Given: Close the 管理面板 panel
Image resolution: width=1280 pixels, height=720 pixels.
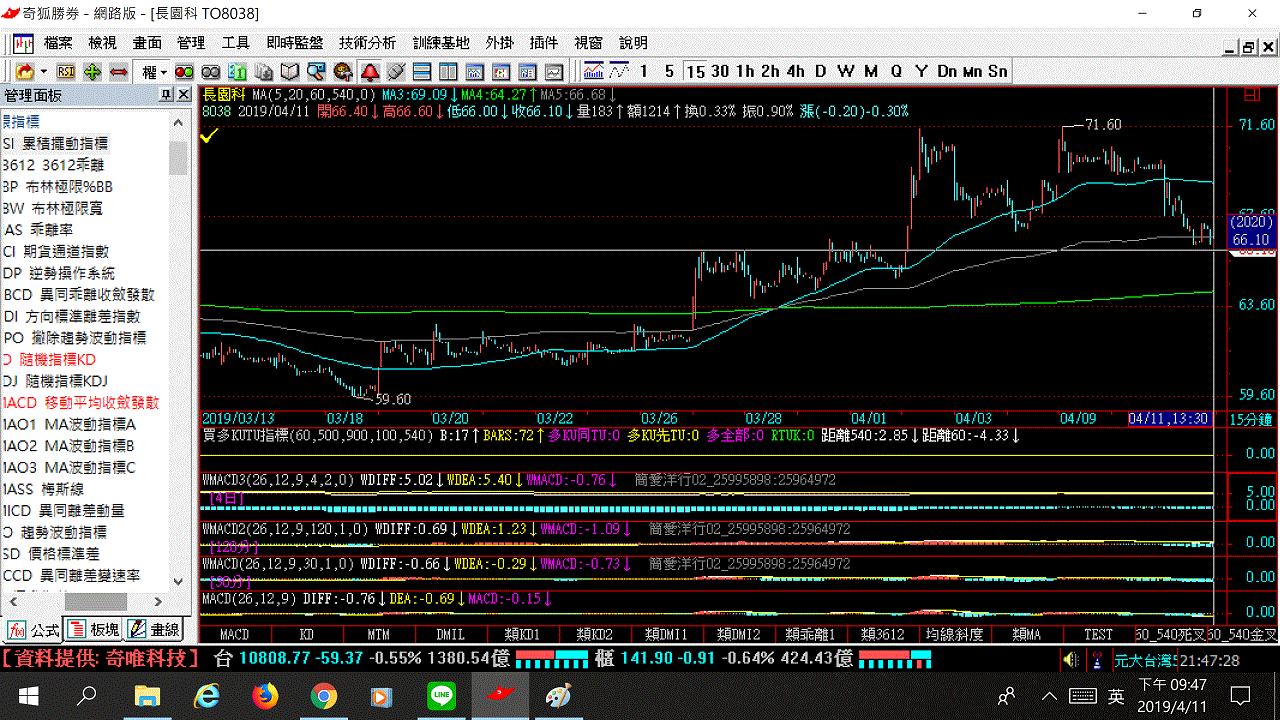Looking at the screenshot, I should (183, 94).
